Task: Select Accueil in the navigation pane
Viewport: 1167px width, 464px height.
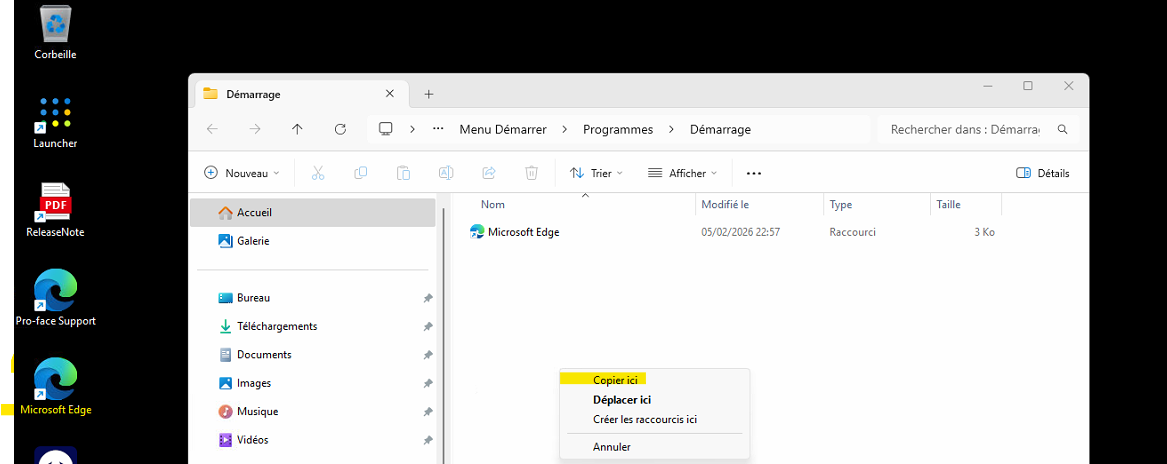Action: click(313, 212)
